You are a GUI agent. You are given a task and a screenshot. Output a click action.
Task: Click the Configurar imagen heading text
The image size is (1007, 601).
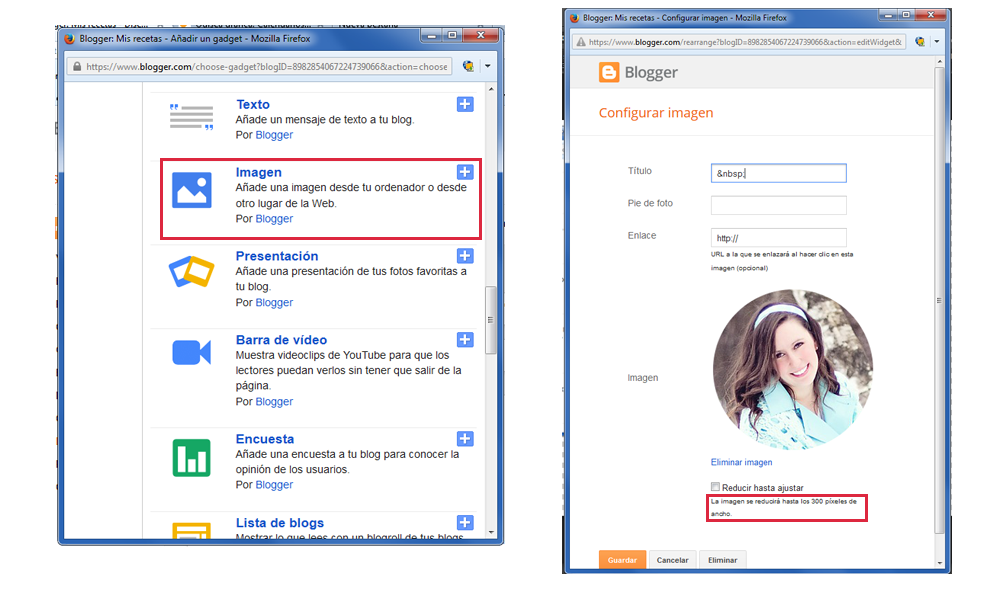tap(656, 113)
